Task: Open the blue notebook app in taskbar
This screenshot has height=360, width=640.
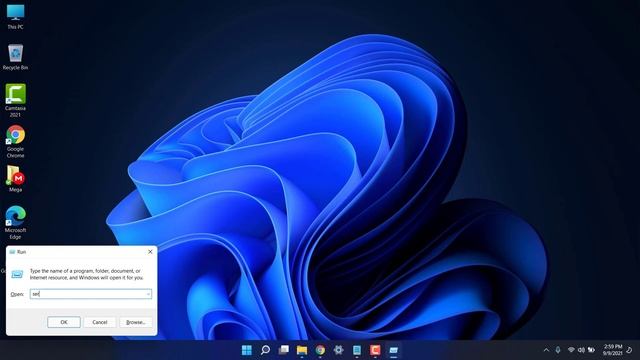Action: pyautogui.click(x=357, y=350)
